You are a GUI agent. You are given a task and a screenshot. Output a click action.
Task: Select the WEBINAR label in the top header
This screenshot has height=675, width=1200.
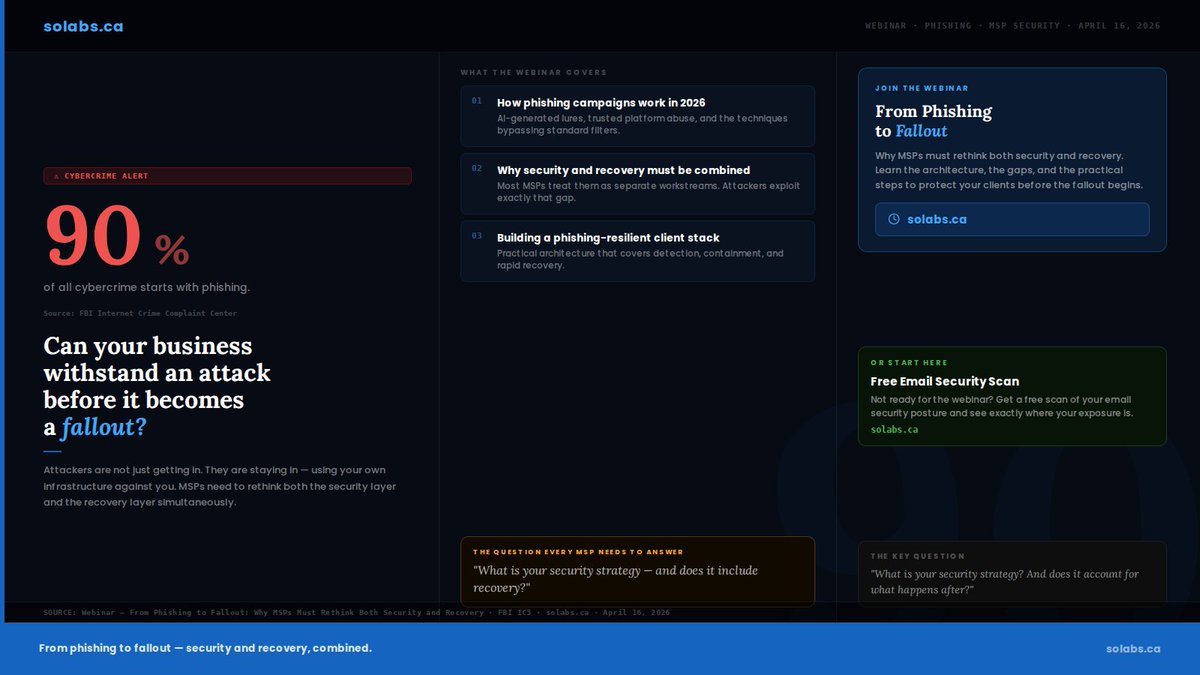click(886, 25)
